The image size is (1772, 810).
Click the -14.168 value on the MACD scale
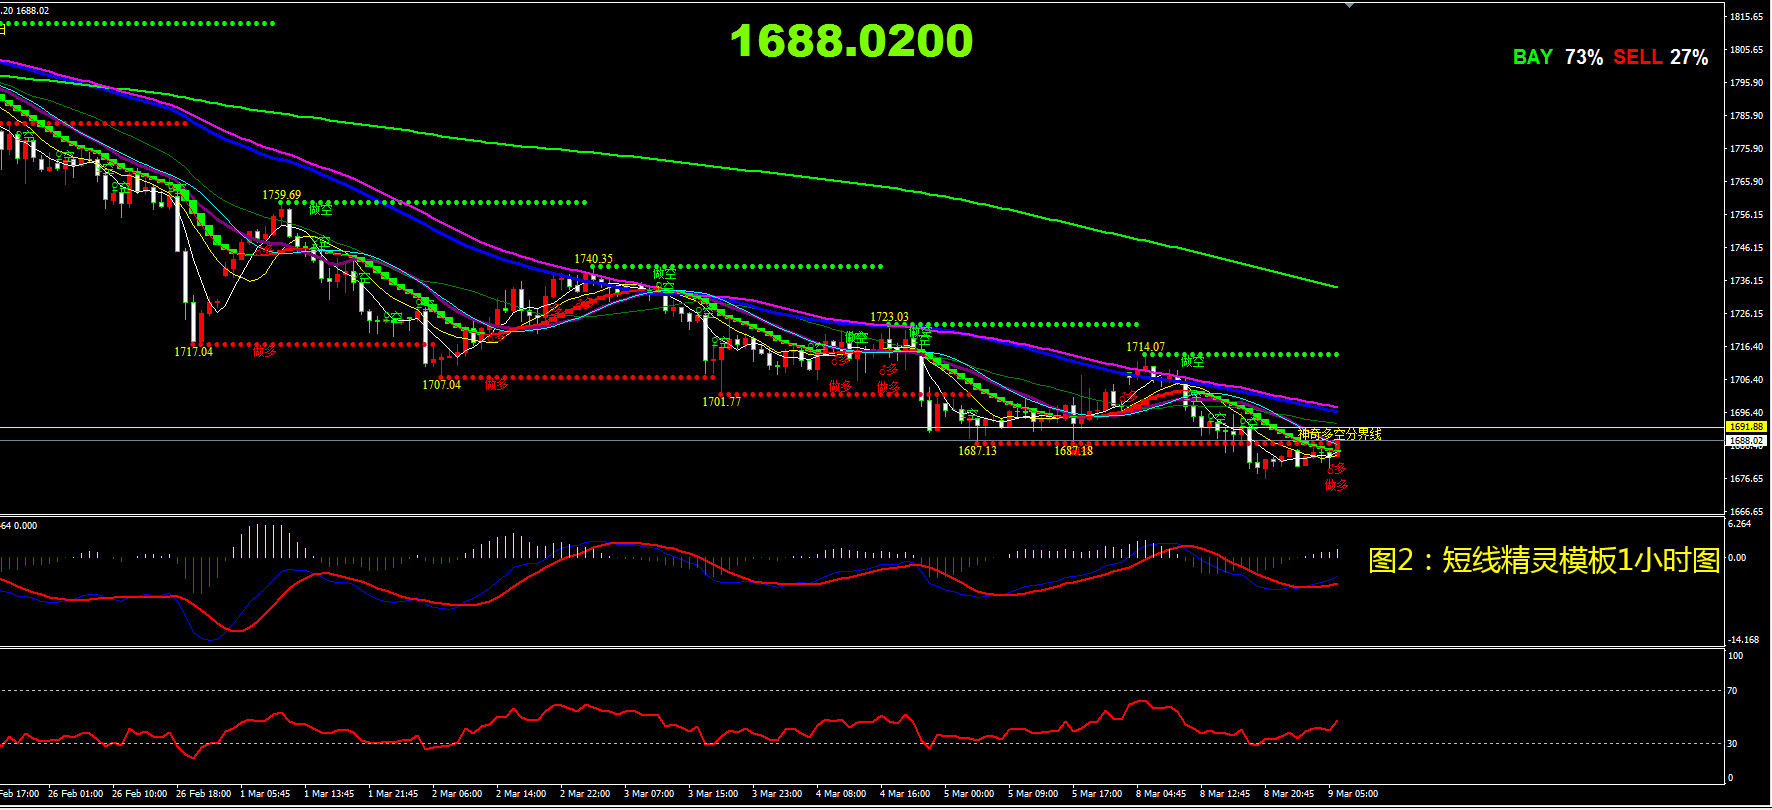point(1744,640)
